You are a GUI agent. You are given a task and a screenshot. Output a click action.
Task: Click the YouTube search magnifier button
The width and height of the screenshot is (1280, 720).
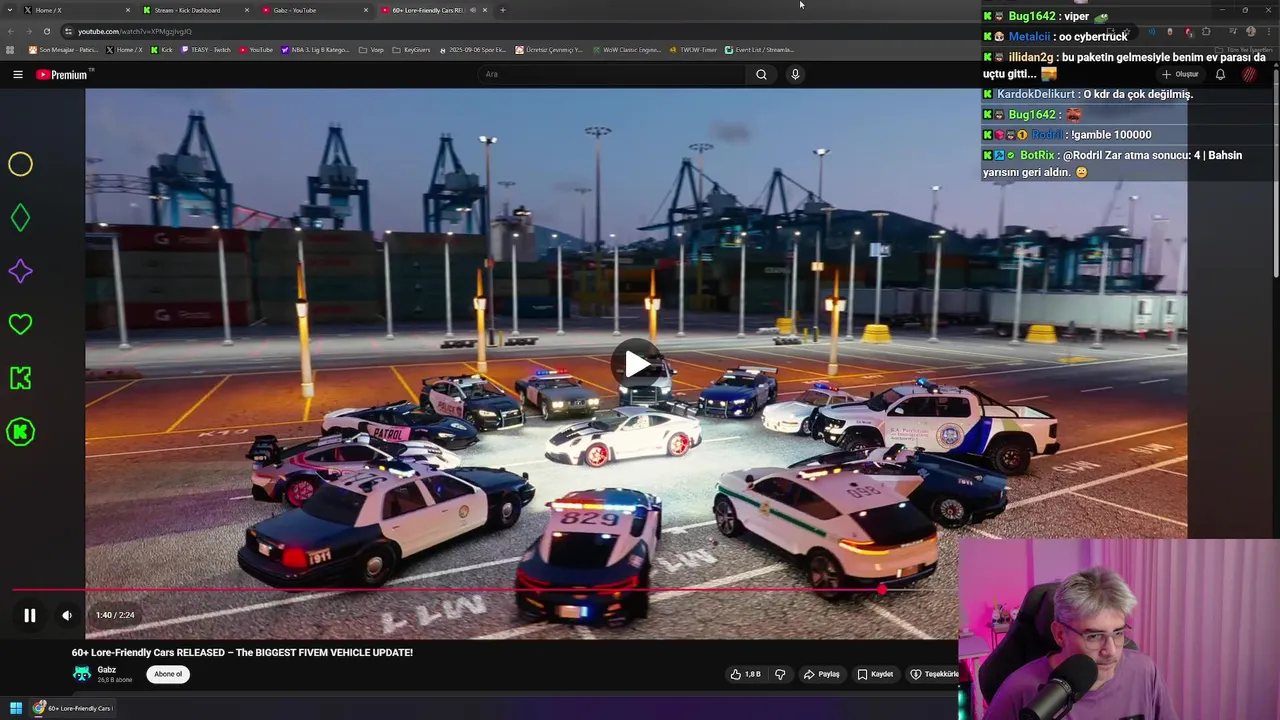click(x=761, y=74)
